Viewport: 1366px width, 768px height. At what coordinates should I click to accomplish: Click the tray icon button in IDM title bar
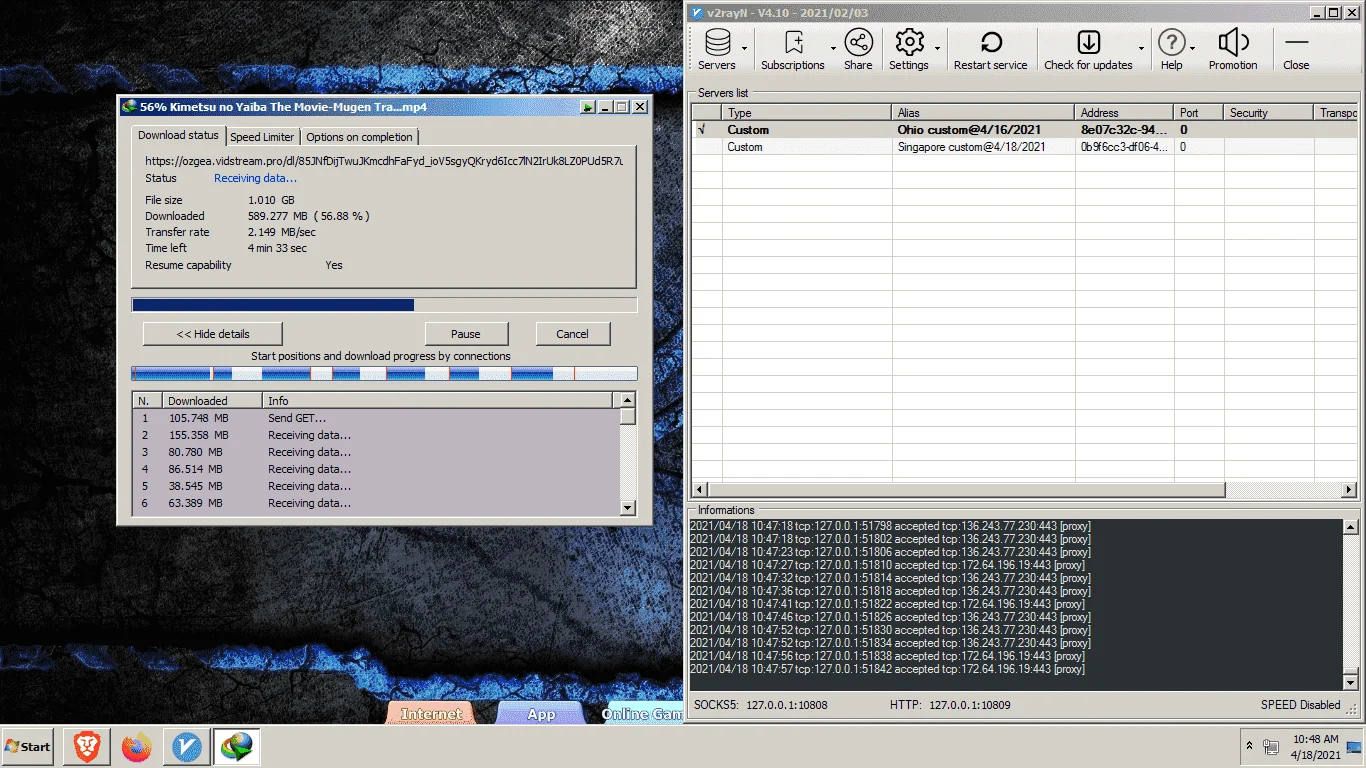click(588, 107)
